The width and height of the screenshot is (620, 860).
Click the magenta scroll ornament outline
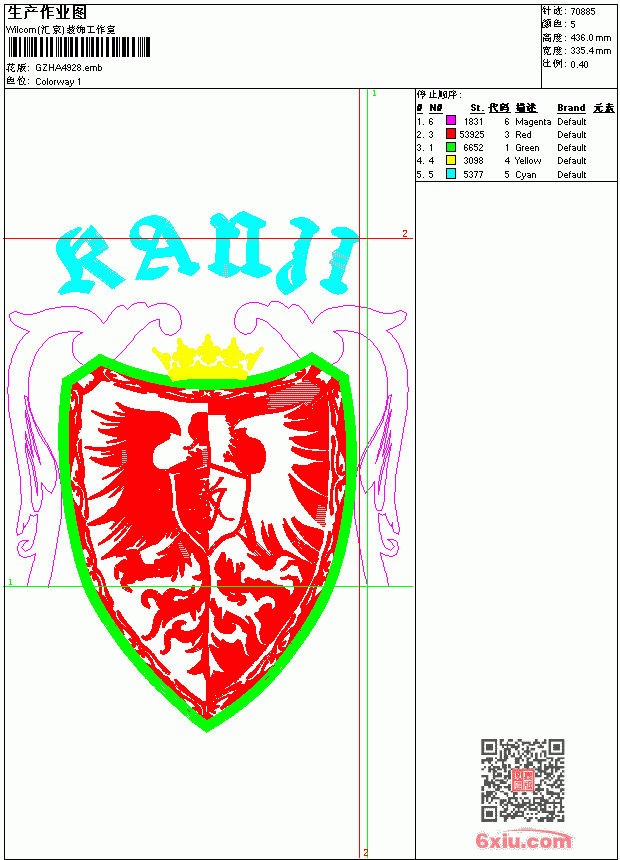point(44,439)
